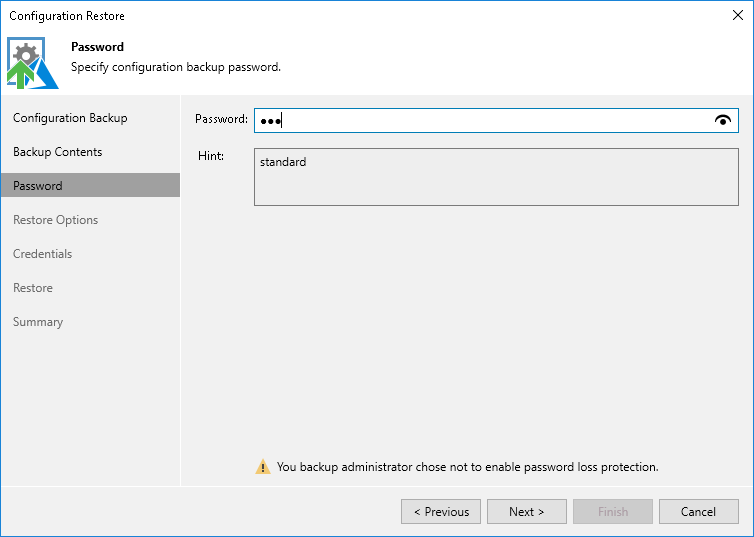Image resolution: width=754 pixels, height=537 pixels.
Task: Close the Configuration Restore dialog
Action: coord(737,15)
